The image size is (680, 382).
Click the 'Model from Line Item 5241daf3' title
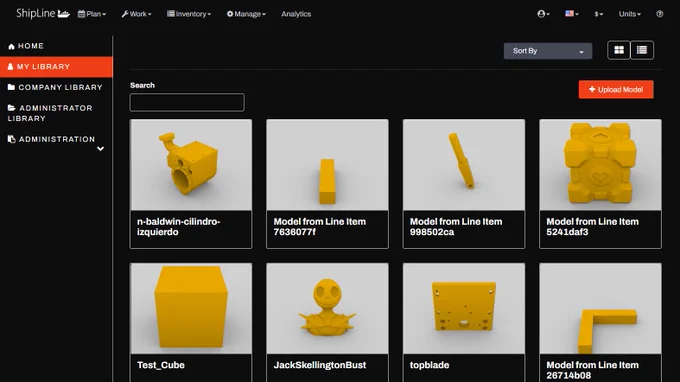(x=592, y=227)
